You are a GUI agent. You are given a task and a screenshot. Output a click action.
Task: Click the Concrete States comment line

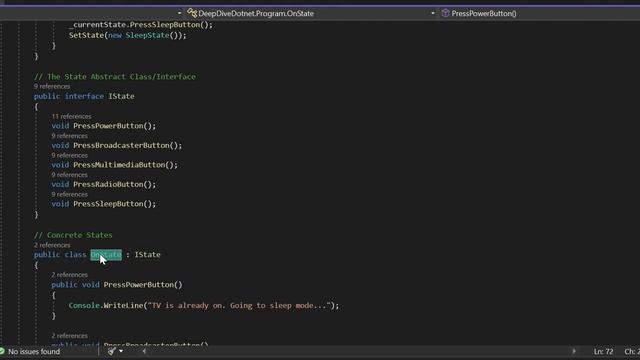coord(73,235)
